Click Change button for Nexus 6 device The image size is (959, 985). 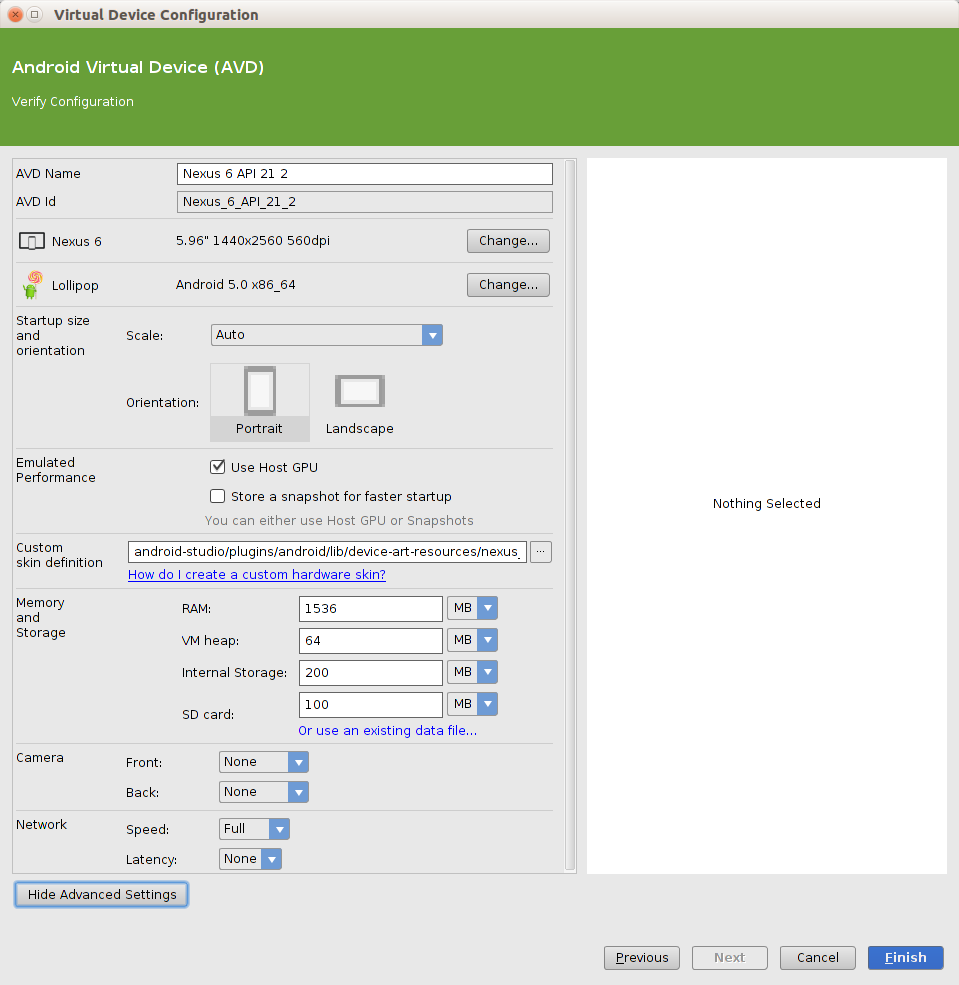pyautogui.click(x=508, y=241)
